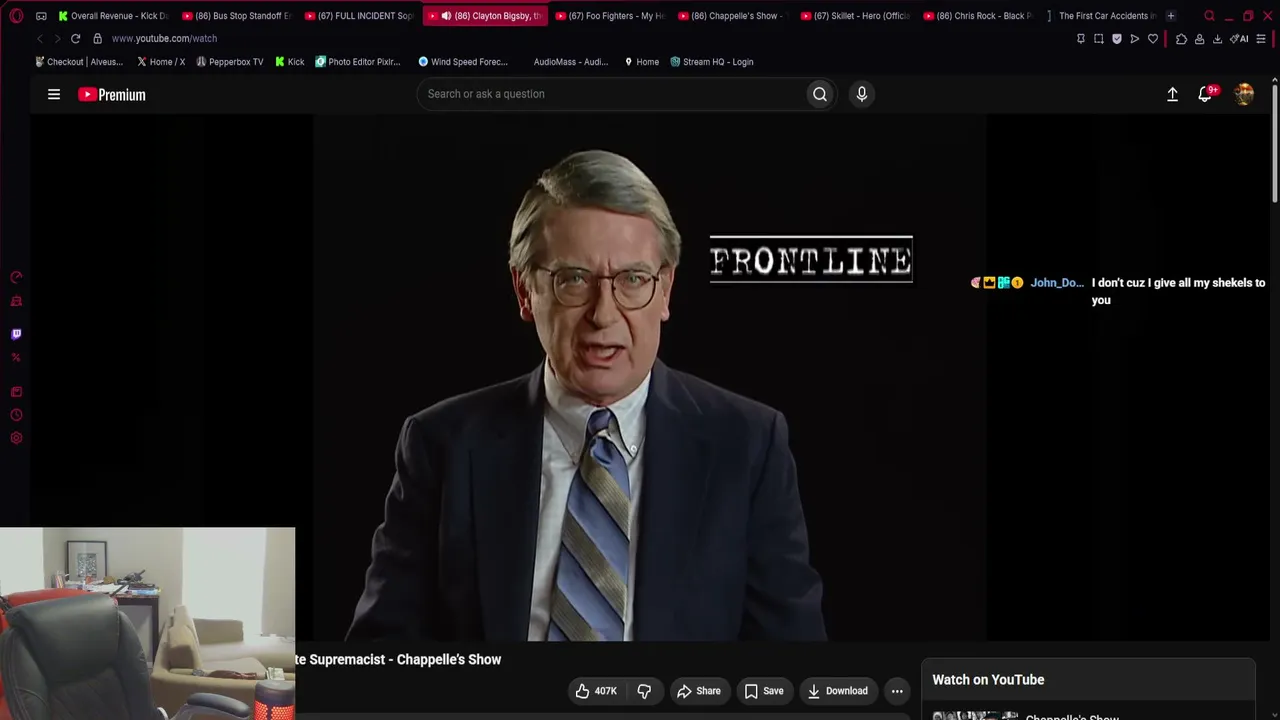Open Easy Setup sliders icon
Image resolution: width=1280 pixels, height=720 pixels.
coord(1261,39)
